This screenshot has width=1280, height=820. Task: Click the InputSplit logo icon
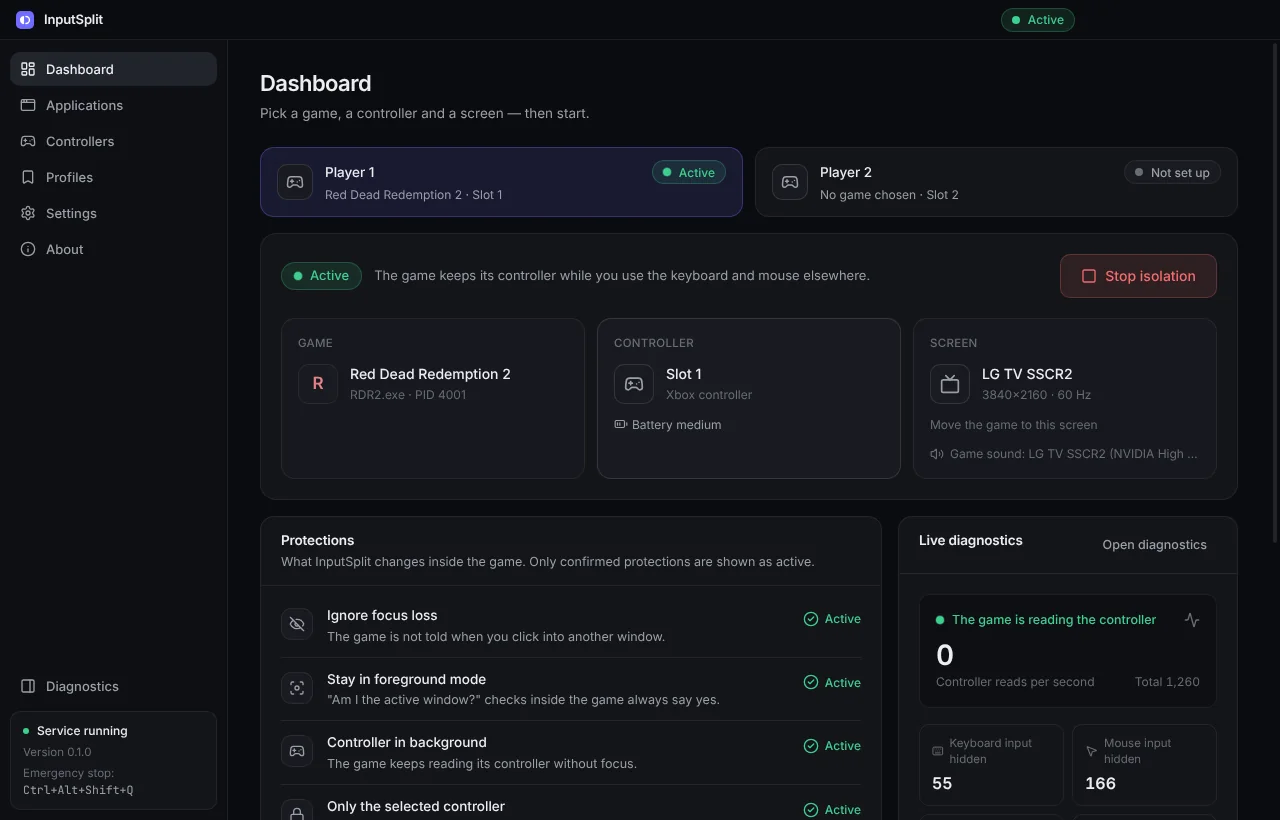tap(25, 20)
